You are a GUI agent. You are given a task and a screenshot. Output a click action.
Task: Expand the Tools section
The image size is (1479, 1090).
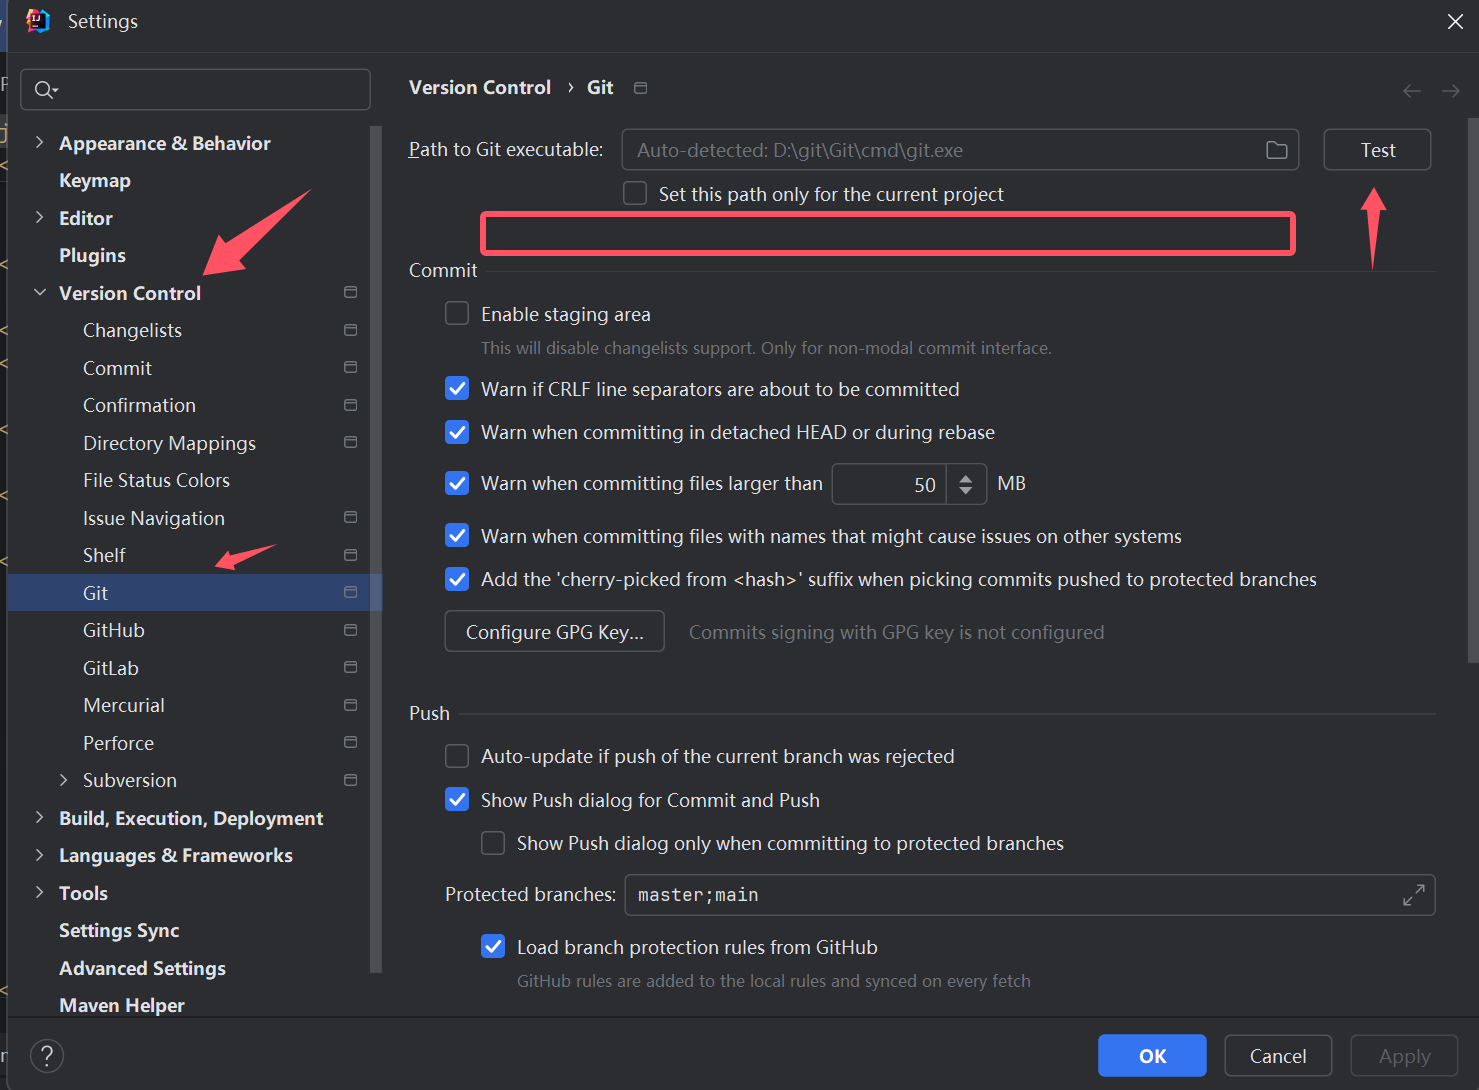[x=39, y=892]
